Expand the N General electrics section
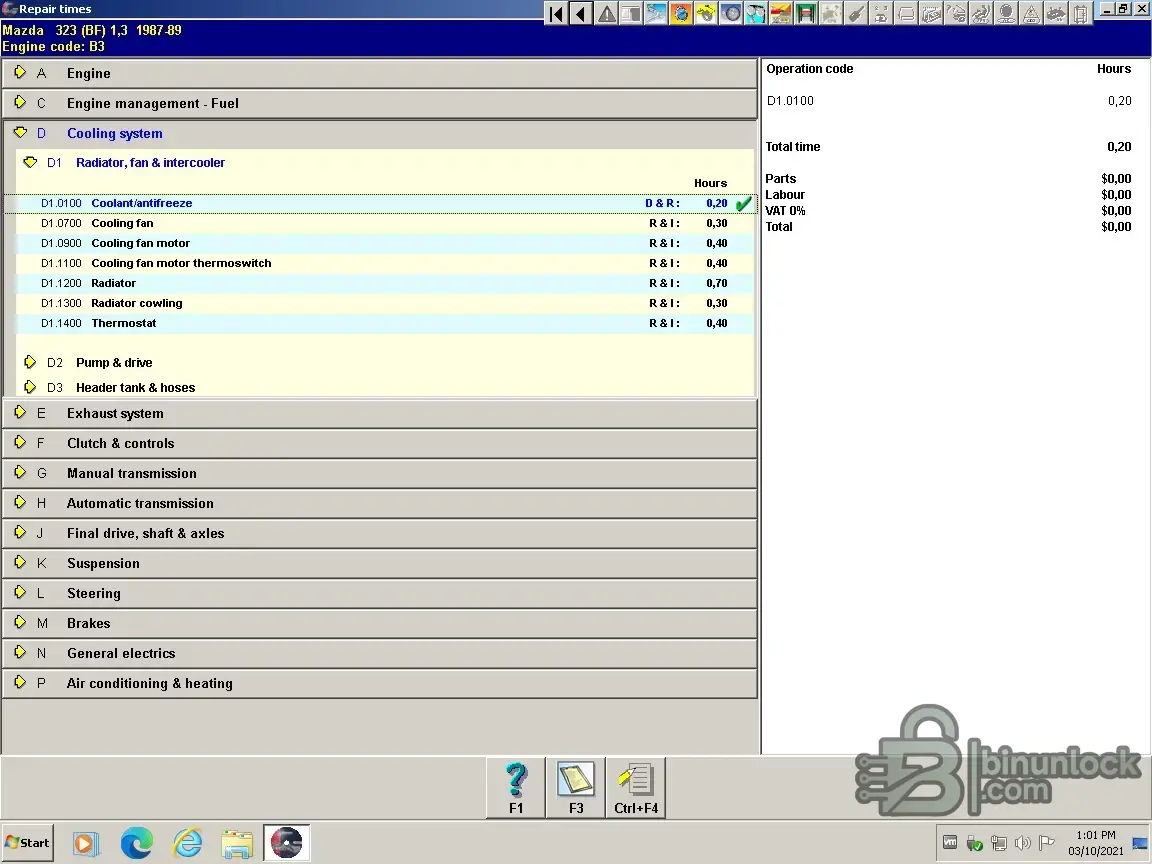 coord(380,653)
